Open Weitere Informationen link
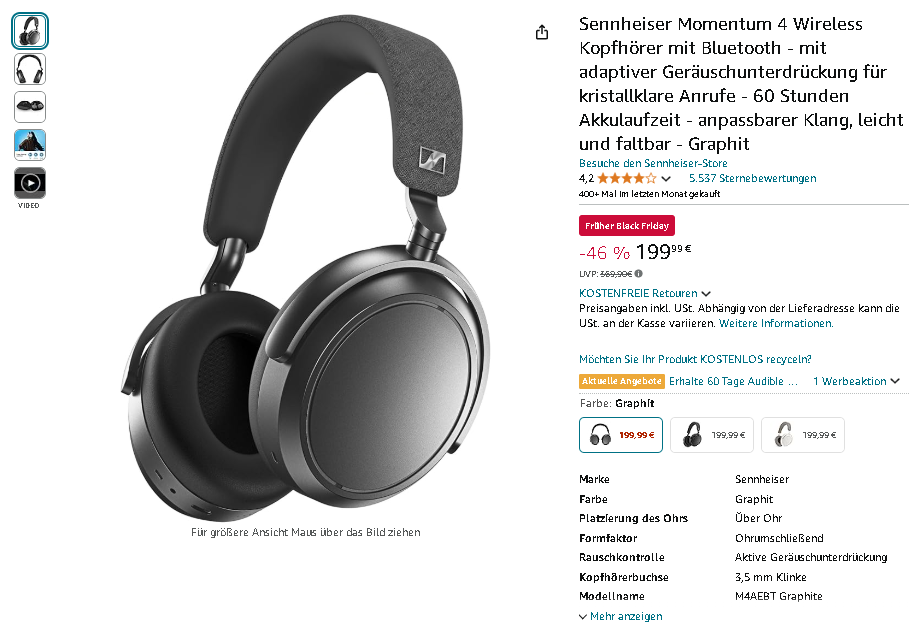The width and height of the screenshot is (923, 626). click(776, 323)
